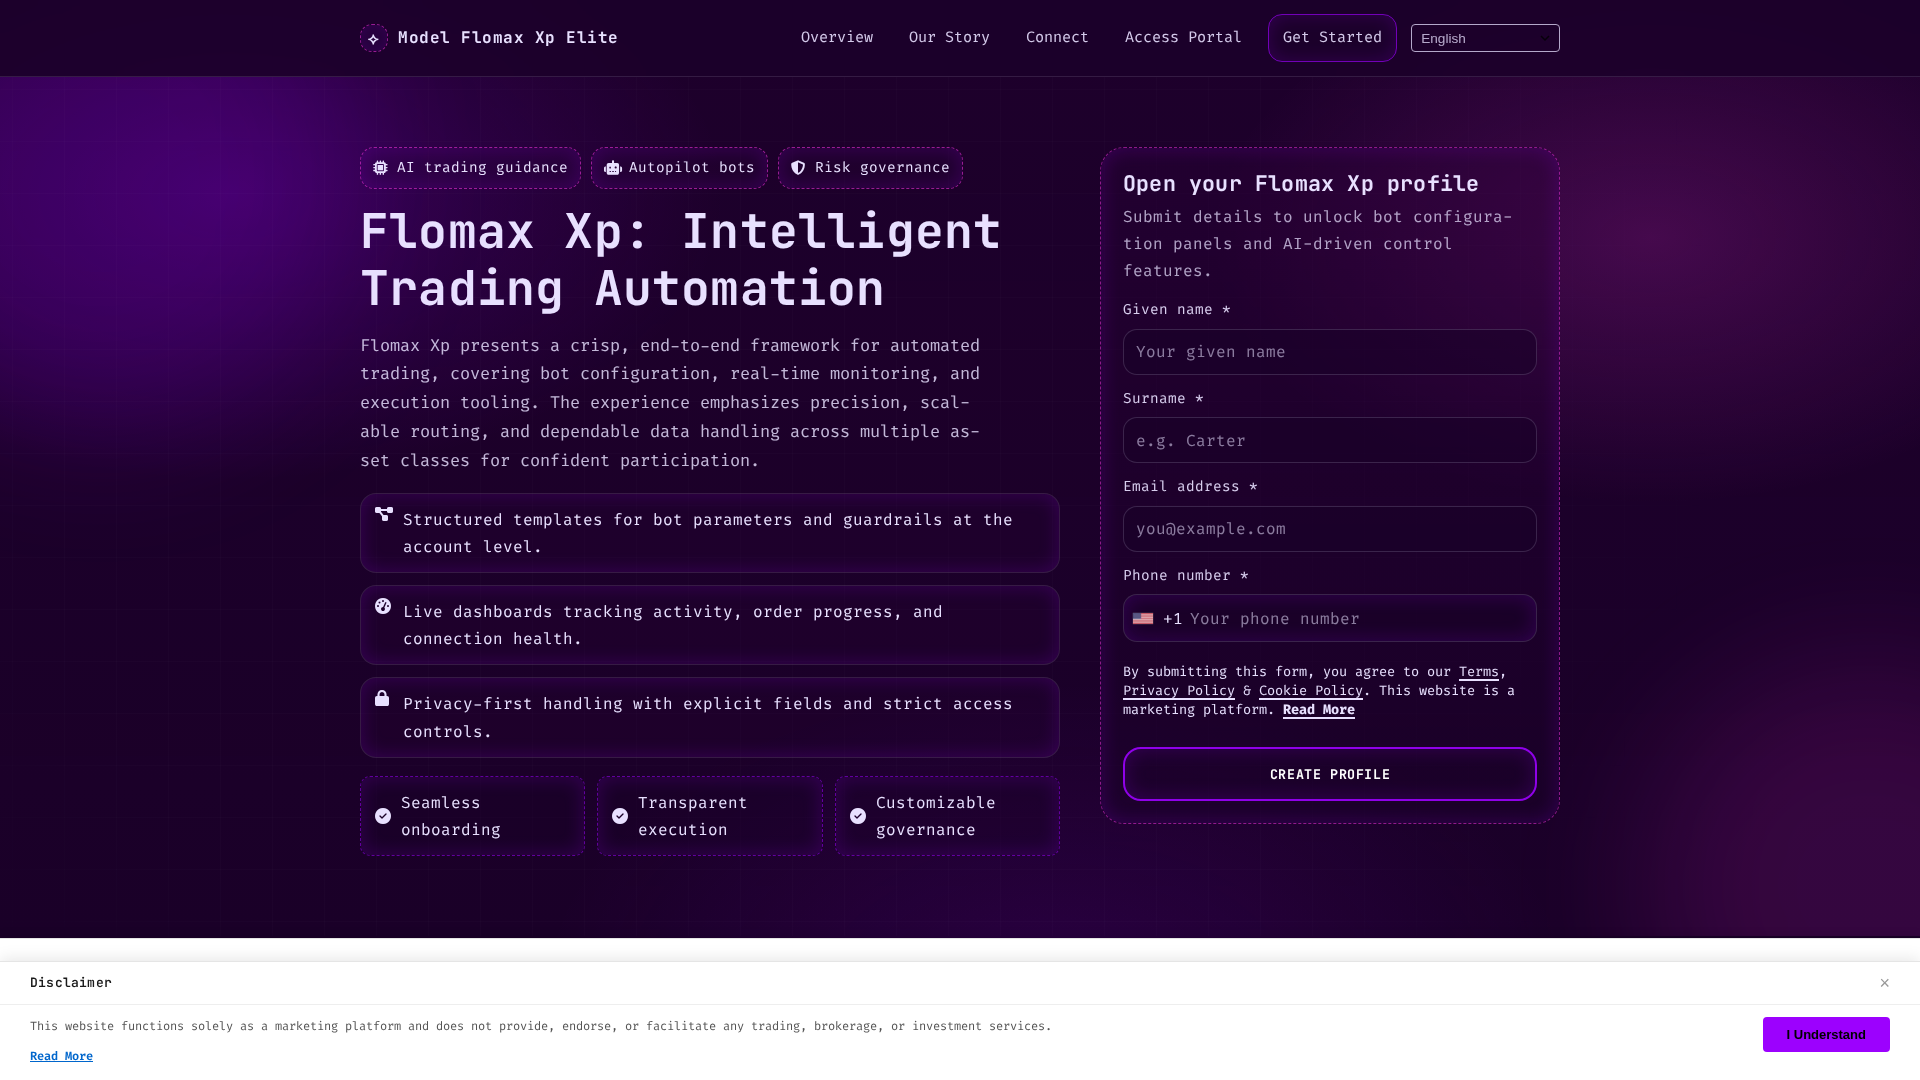The image size is (1920, 1080).
Task: Click the Risk governance shield icon
Action: (798, 168)
